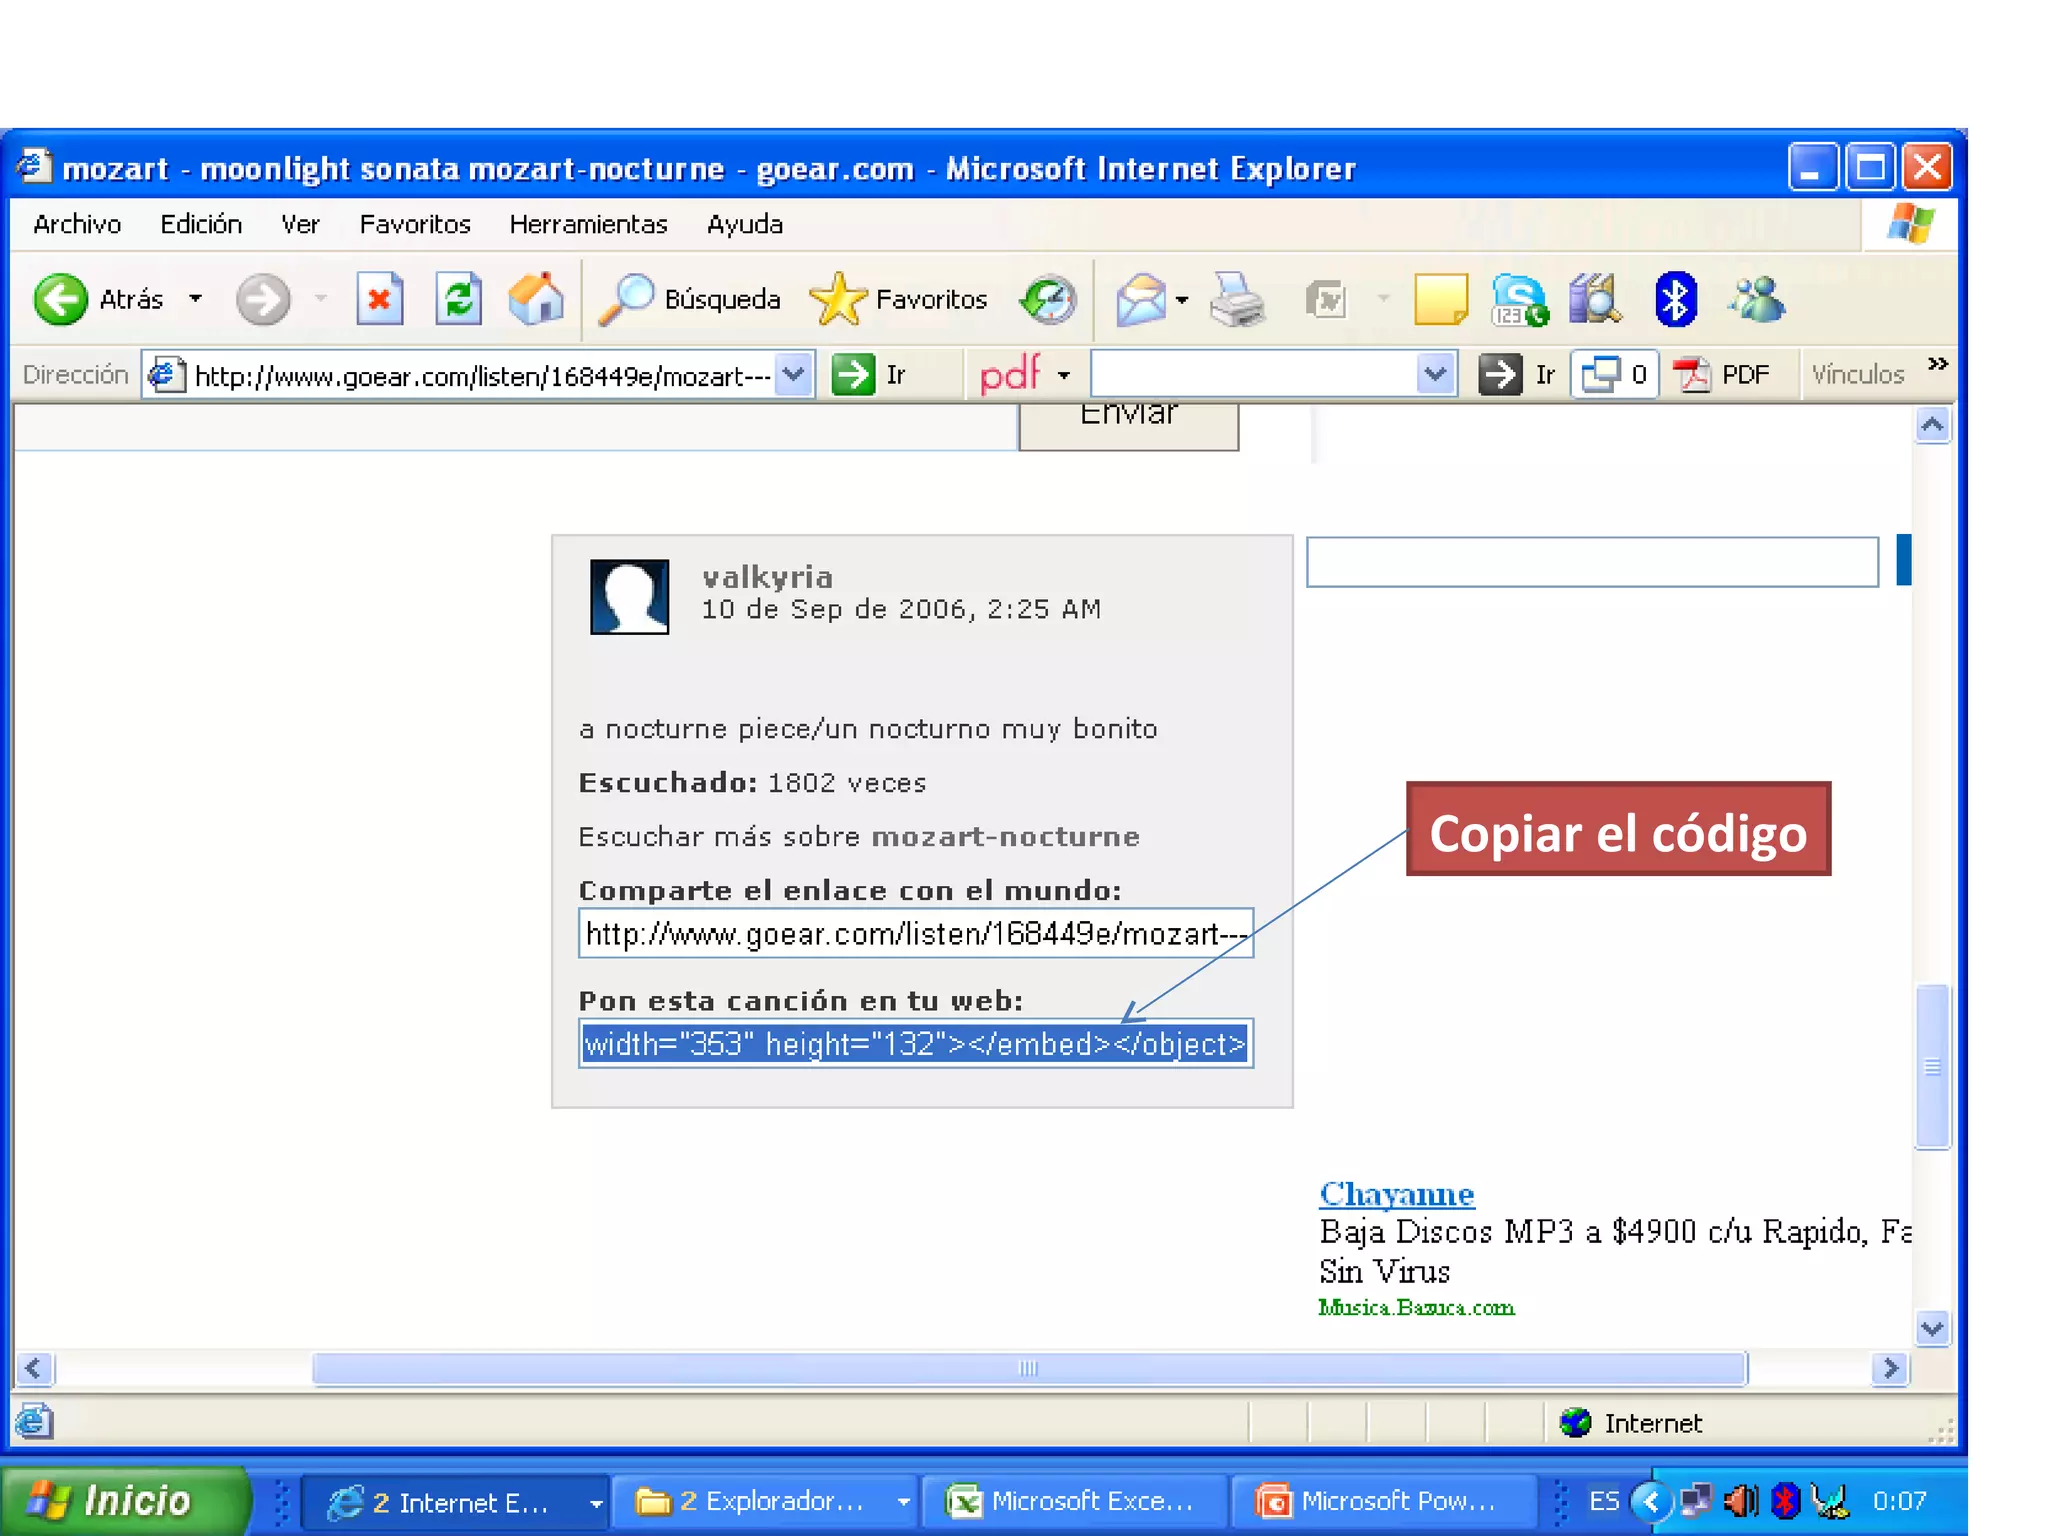Click the Bluetooth toolbar icon
Viewport: 2048px width, 1536px height.
[x=1675, y=299]
